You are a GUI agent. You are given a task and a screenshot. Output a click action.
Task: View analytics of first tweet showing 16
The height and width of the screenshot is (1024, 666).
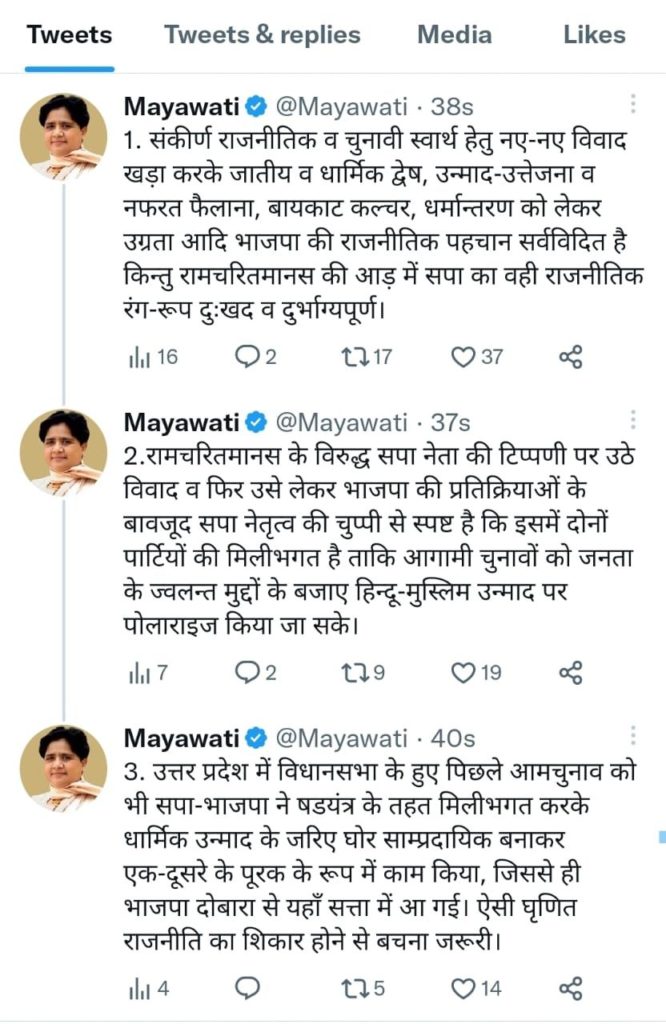[137, 356]
